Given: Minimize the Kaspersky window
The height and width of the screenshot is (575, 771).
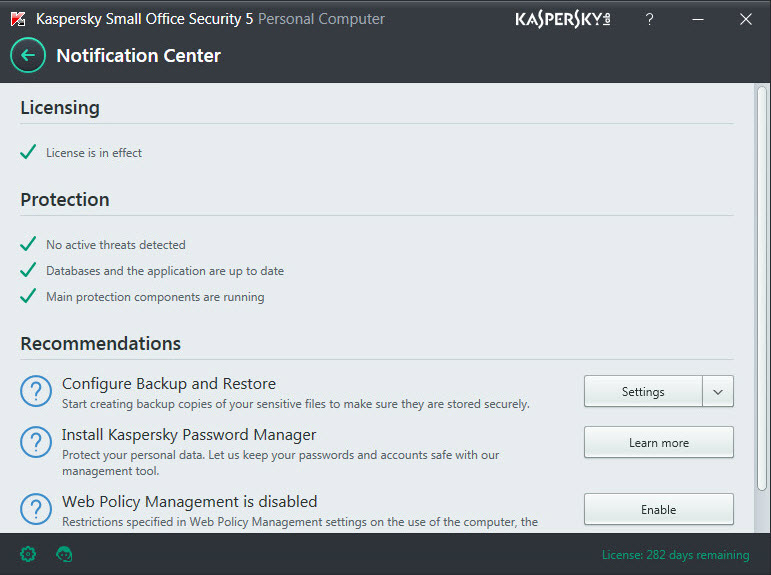Looking at the screenshot, I should point(698,19).
